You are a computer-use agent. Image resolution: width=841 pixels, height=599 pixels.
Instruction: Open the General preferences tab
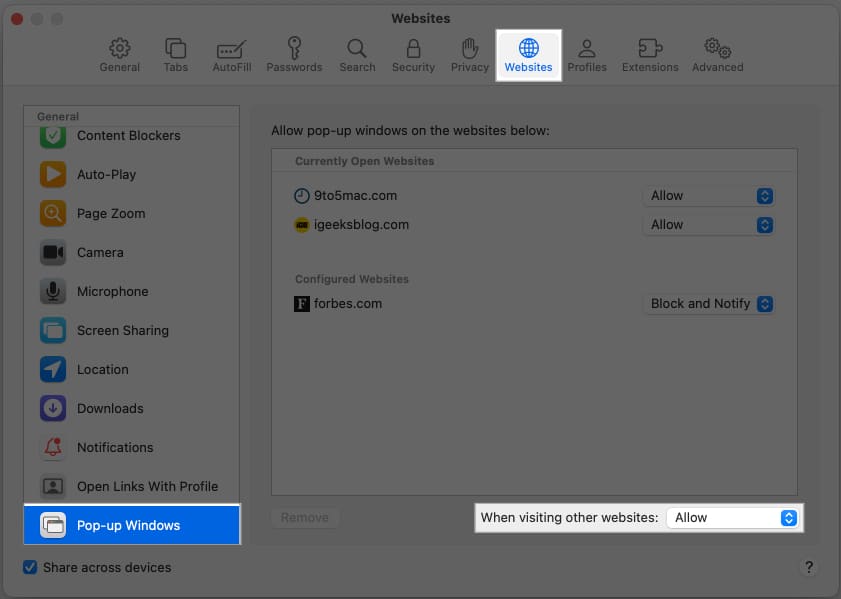pyautogui.click(x=120, y=55)
